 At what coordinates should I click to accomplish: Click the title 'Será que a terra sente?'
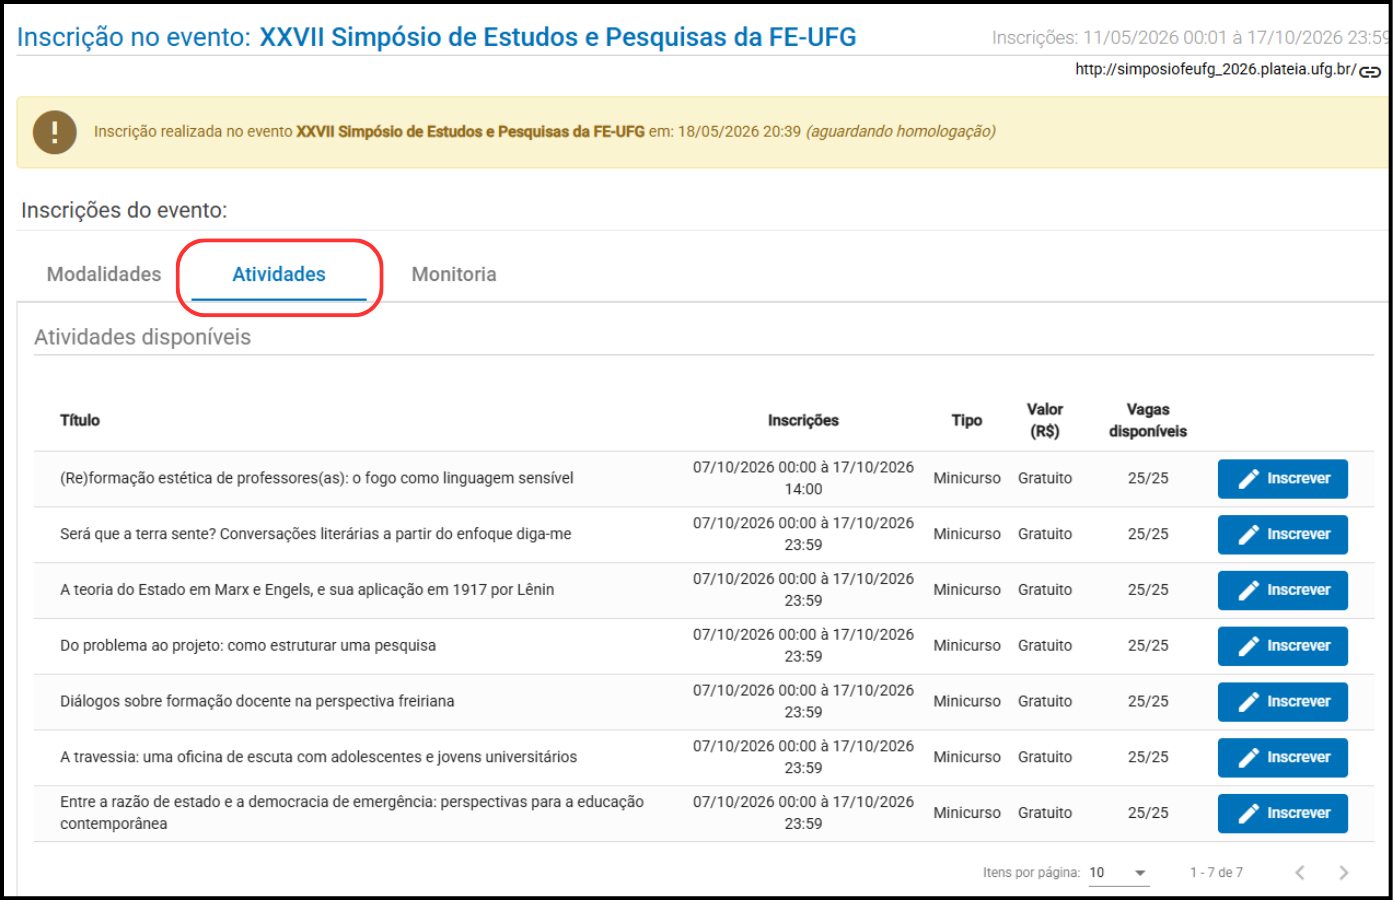[316, 535]
